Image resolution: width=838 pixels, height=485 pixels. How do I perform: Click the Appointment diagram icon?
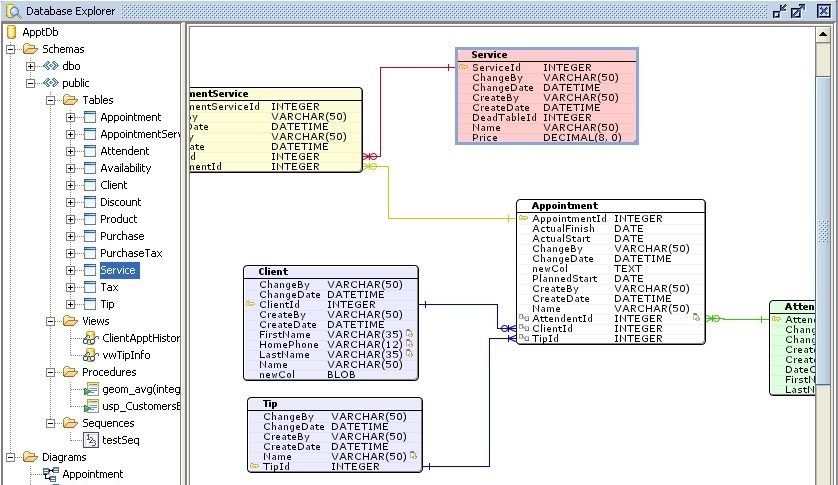point(51,474)
